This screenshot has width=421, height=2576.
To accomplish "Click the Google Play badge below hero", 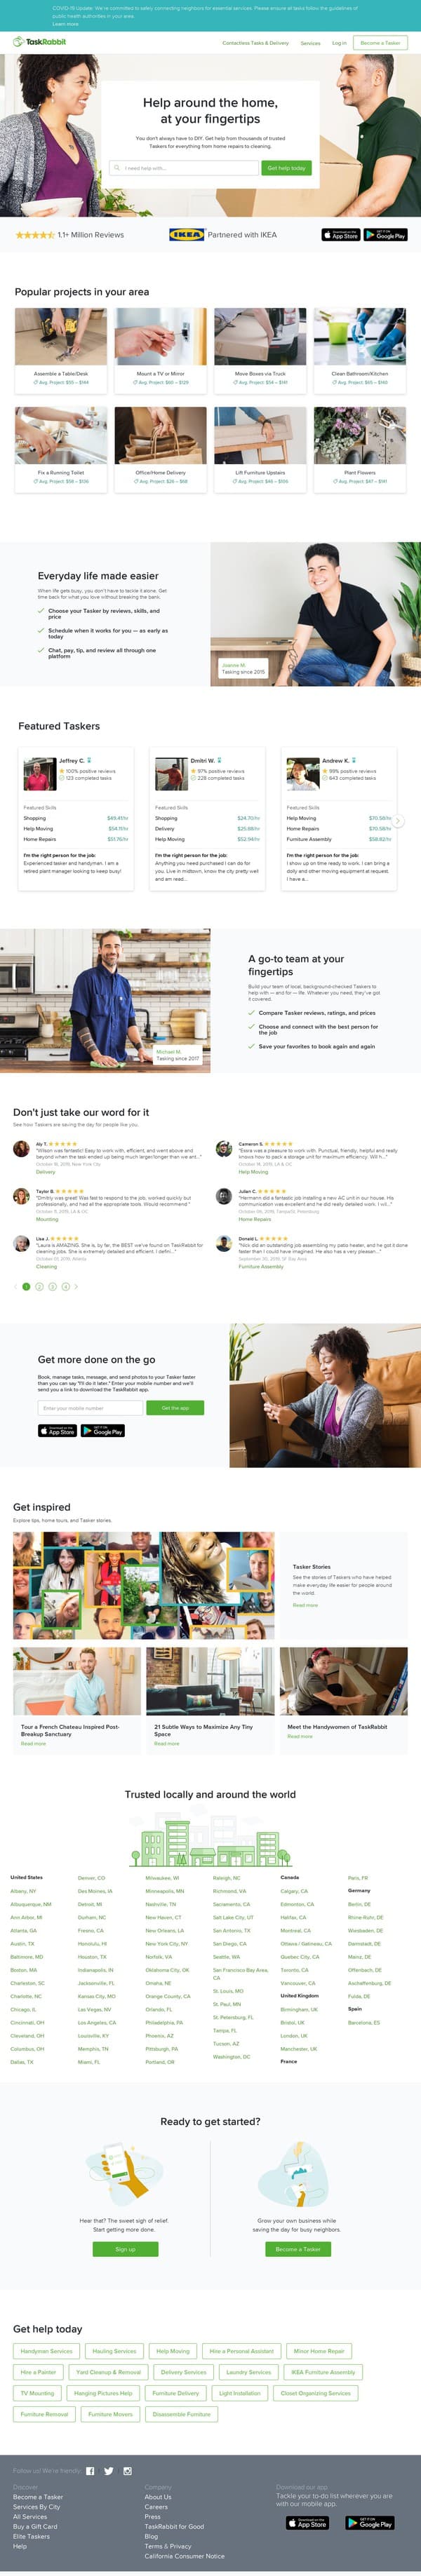I will coord(386,235).
